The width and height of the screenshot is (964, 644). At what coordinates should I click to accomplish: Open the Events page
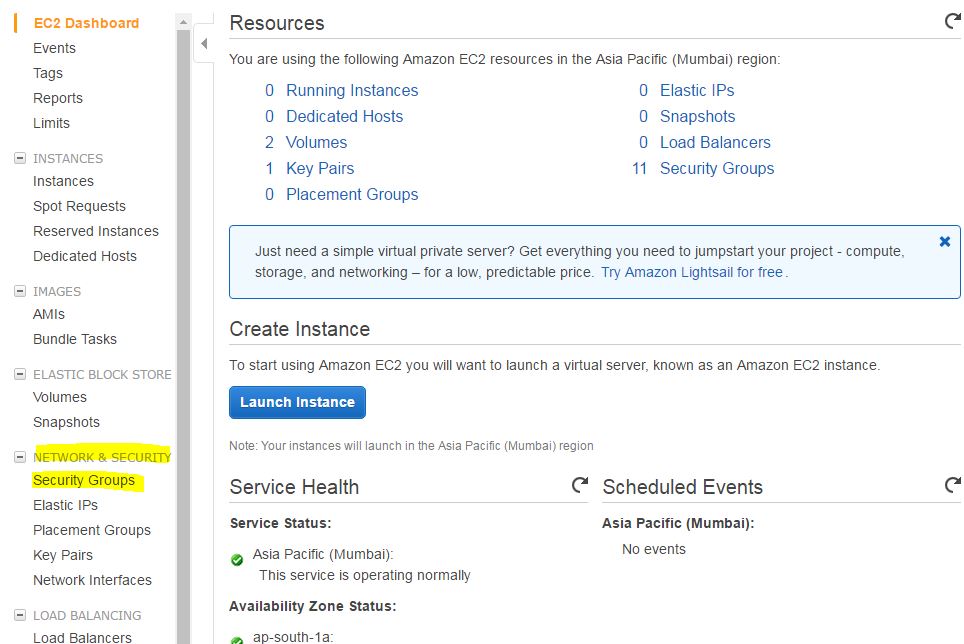tap(54, 47)
